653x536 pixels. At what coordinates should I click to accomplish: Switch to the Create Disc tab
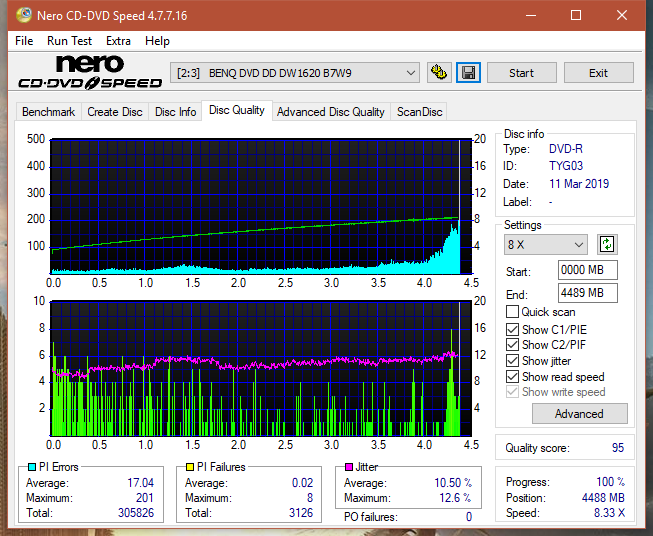(115, 112)
